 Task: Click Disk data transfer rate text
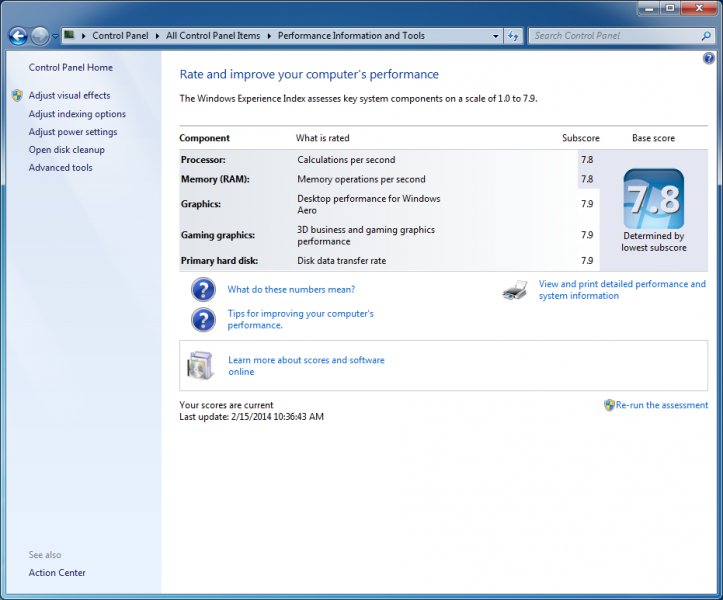(x=342, y=261)
